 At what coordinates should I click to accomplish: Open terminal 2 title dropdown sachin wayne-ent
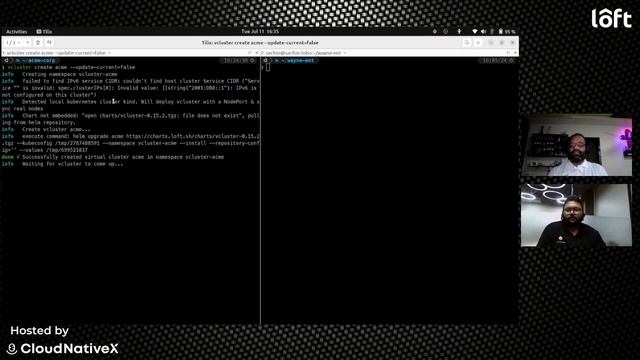(x=304, y=53)
